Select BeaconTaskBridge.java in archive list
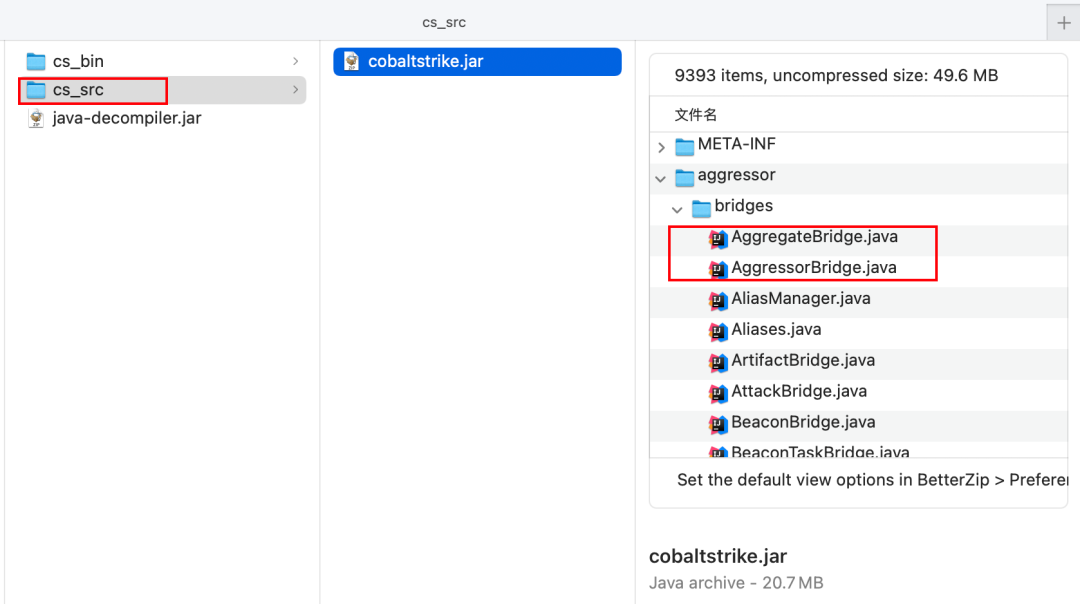 point(858,450)
